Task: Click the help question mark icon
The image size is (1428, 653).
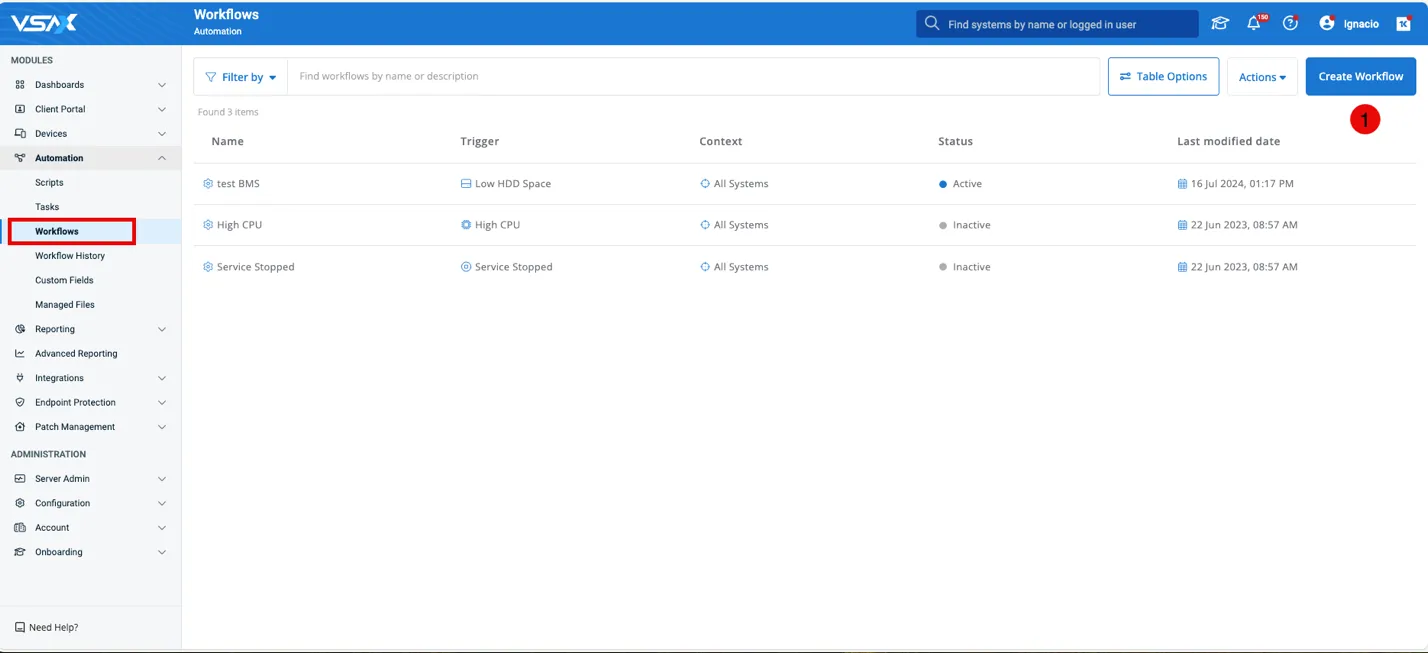Action: point(1290,24)
